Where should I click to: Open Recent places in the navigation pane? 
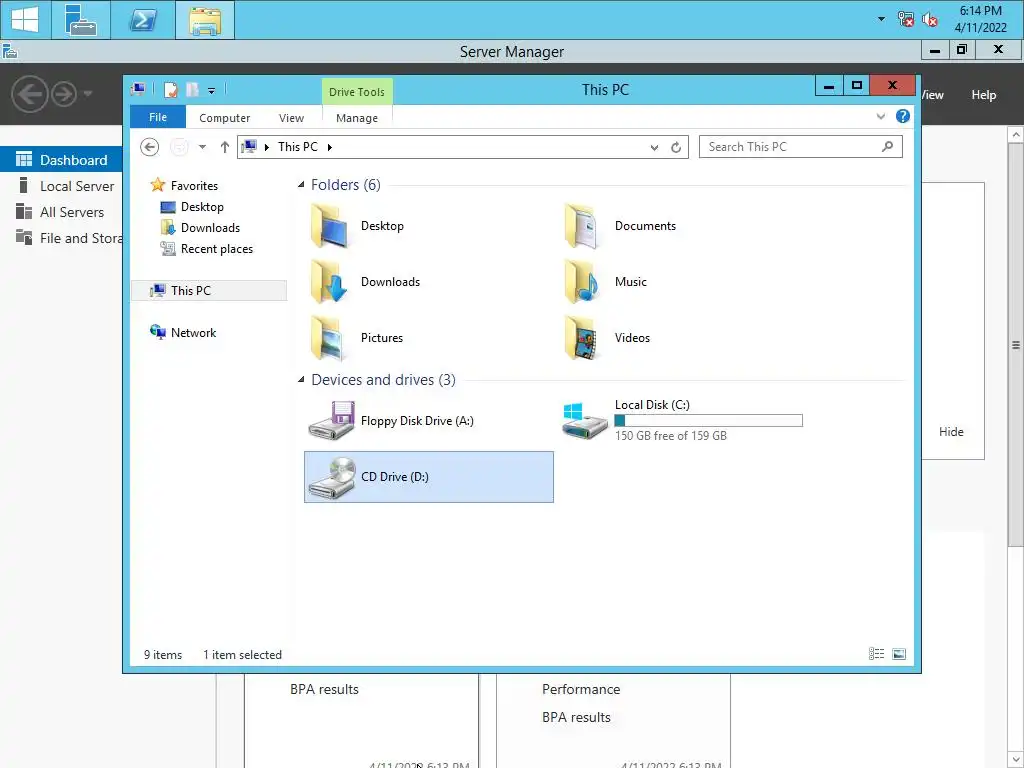[x=216, y=249]
